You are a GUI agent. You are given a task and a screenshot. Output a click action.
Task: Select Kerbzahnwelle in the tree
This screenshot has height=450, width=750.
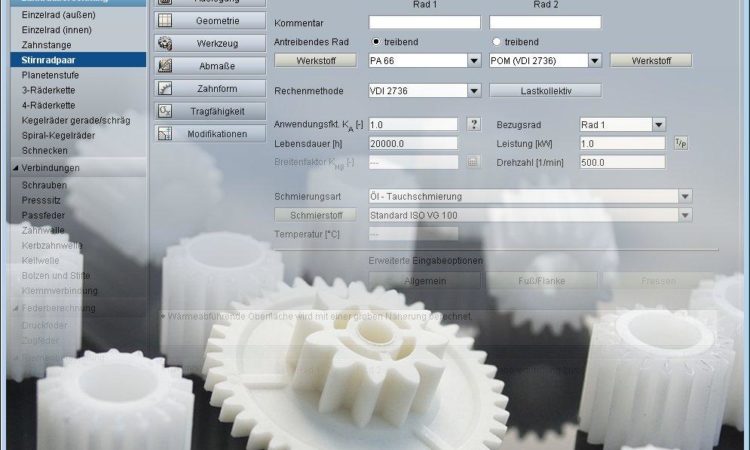[52, 245]
